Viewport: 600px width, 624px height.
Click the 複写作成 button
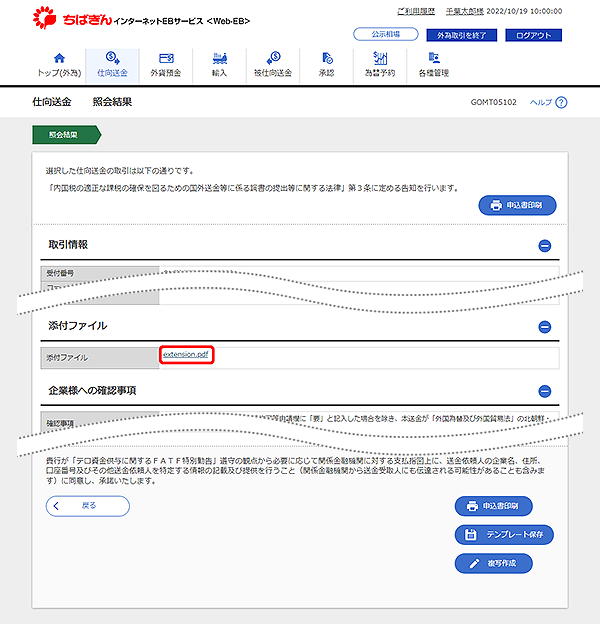click(x=494, y=564)
